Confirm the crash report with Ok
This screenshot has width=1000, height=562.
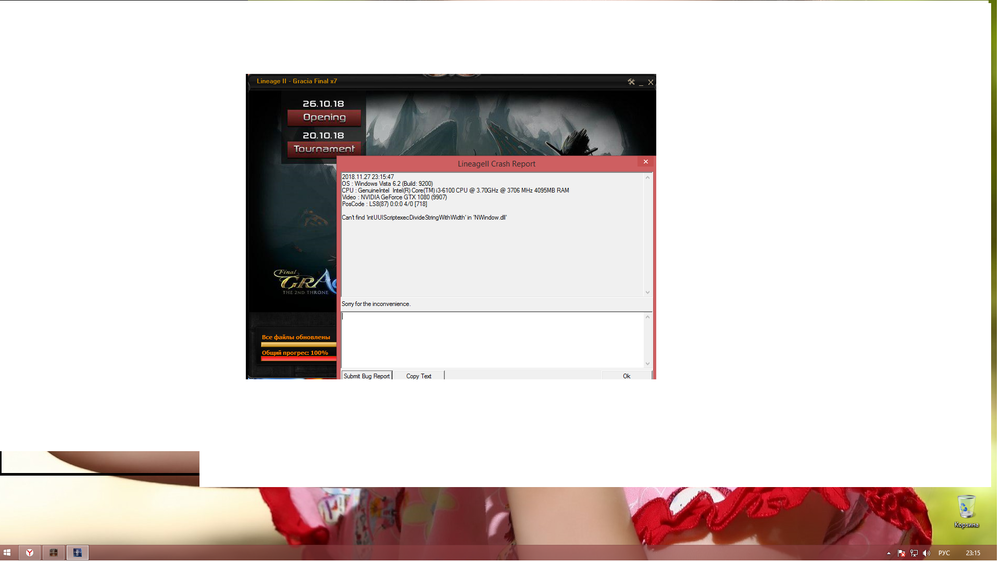[x=626, y=376]
